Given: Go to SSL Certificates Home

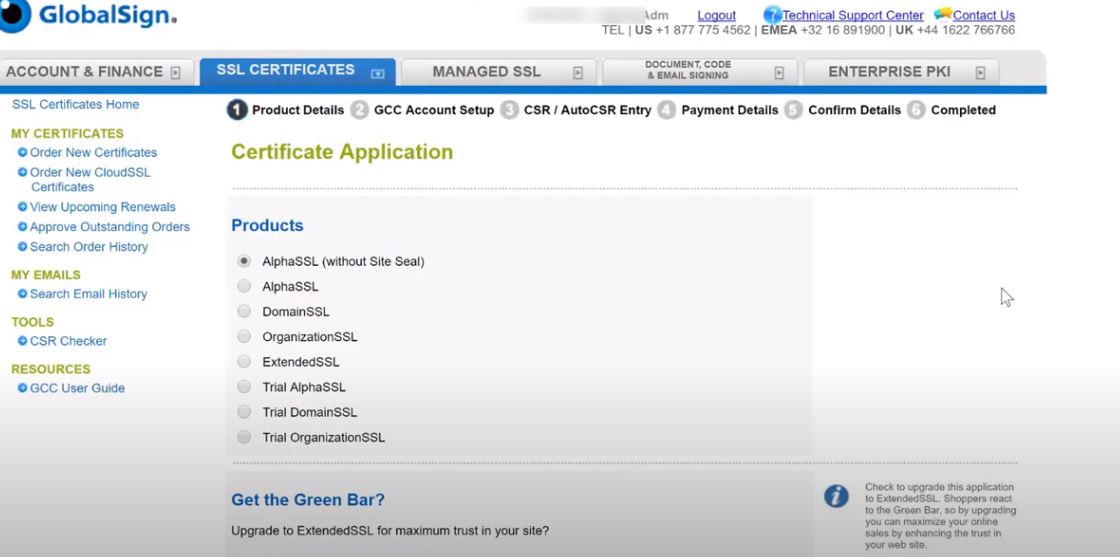Looking at the screenshot, I should pos(76,104).
